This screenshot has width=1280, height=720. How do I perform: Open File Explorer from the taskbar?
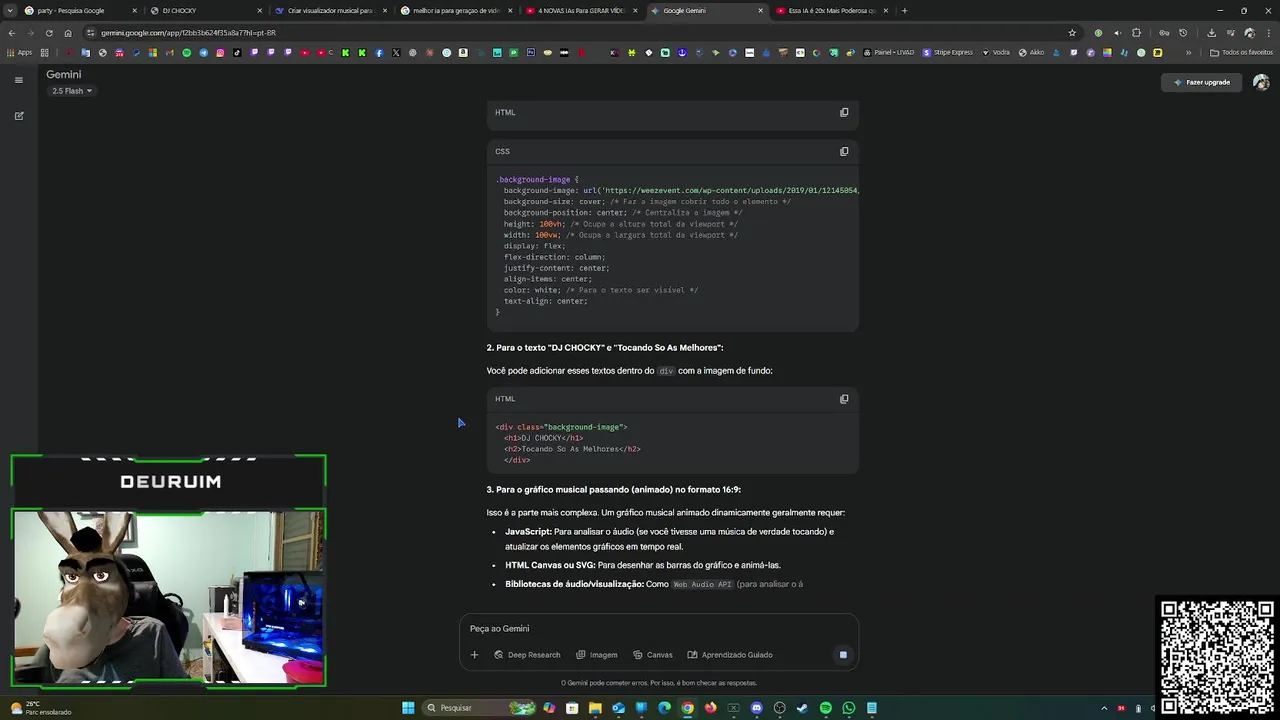[595, 708]
